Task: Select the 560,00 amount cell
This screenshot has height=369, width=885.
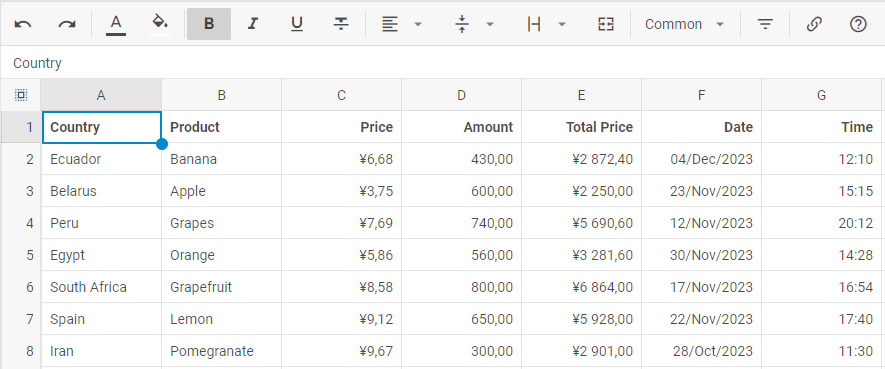Action: (x=462, y=255)
